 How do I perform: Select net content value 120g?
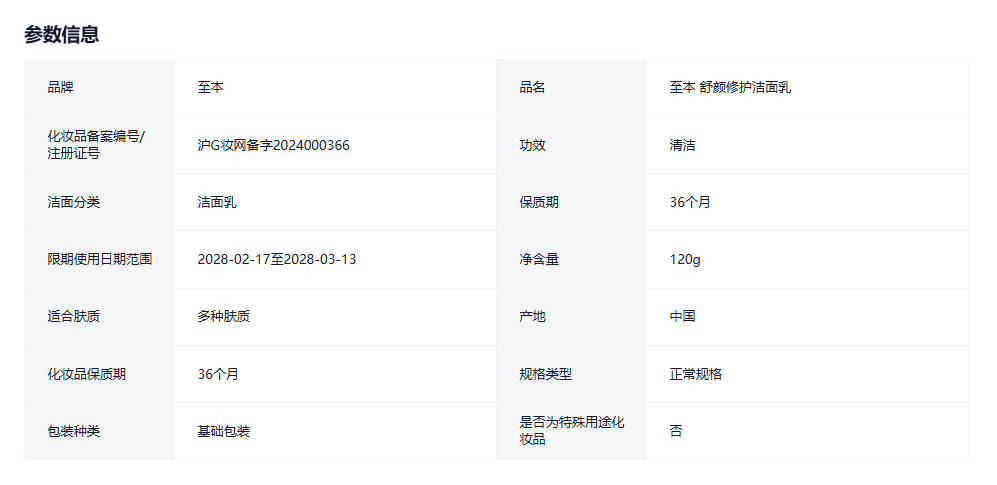[685, 259]
